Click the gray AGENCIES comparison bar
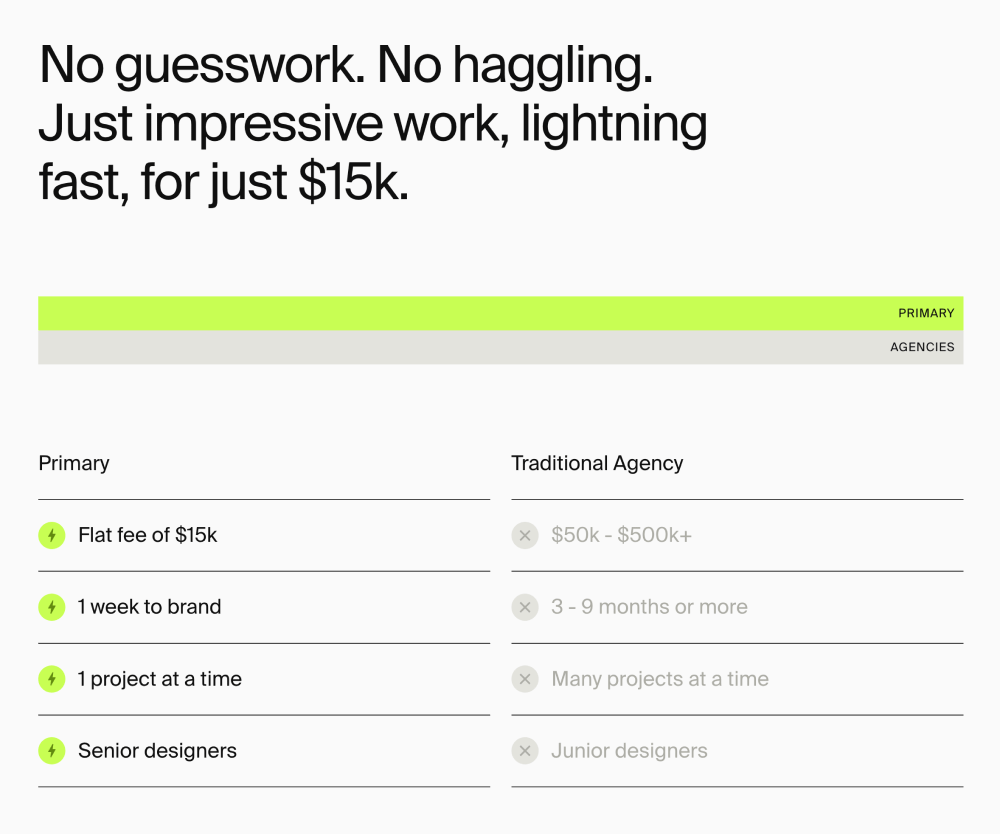Image resolution: width=1000 pixels, height=834 pixels. [x=501, y=347]
